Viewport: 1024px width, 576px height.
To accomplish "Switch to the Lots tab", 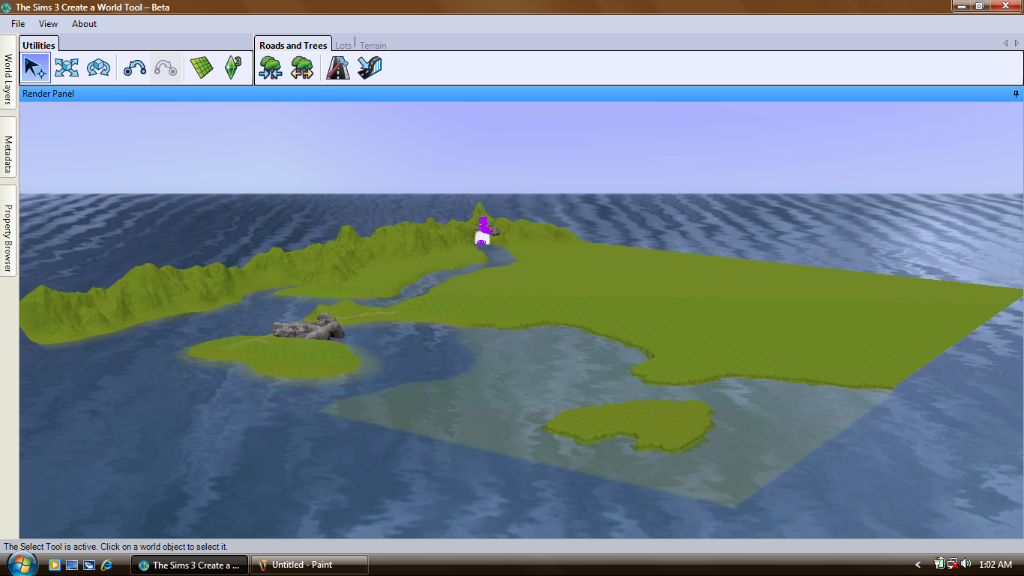I will click(343, 46).
